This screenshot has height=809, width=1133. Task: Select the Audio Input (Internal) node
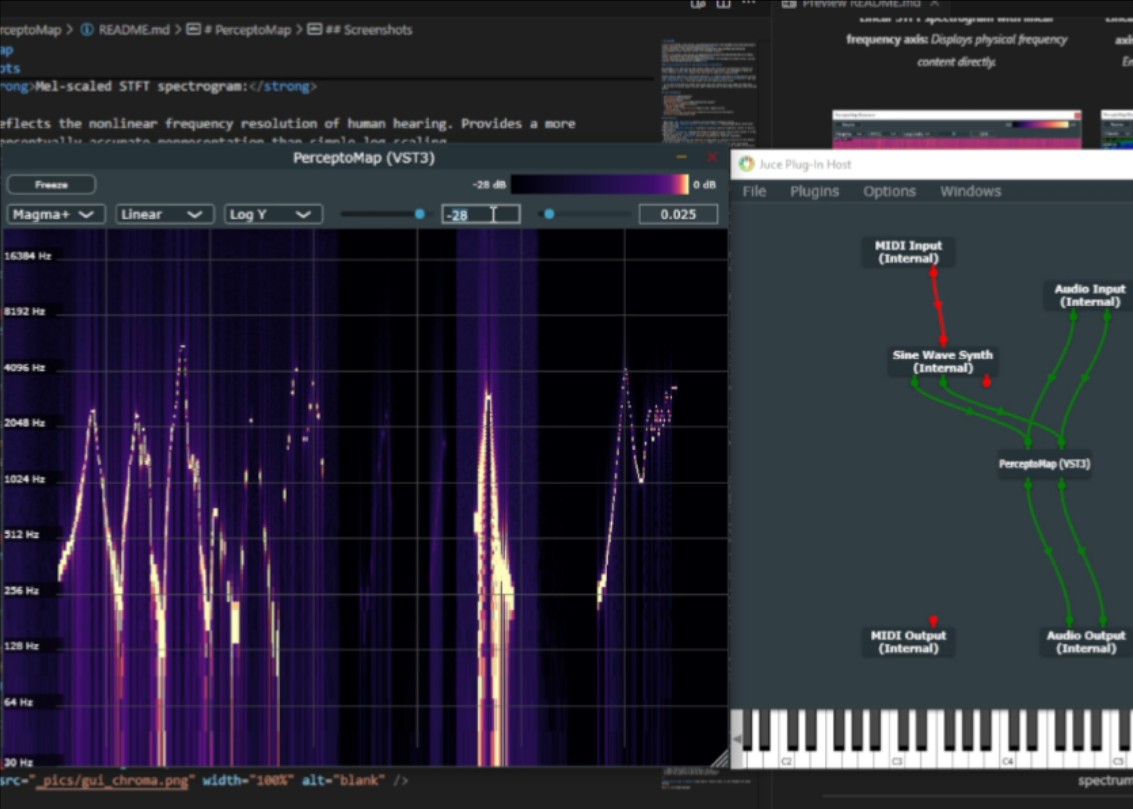[x=1089, y=295]
